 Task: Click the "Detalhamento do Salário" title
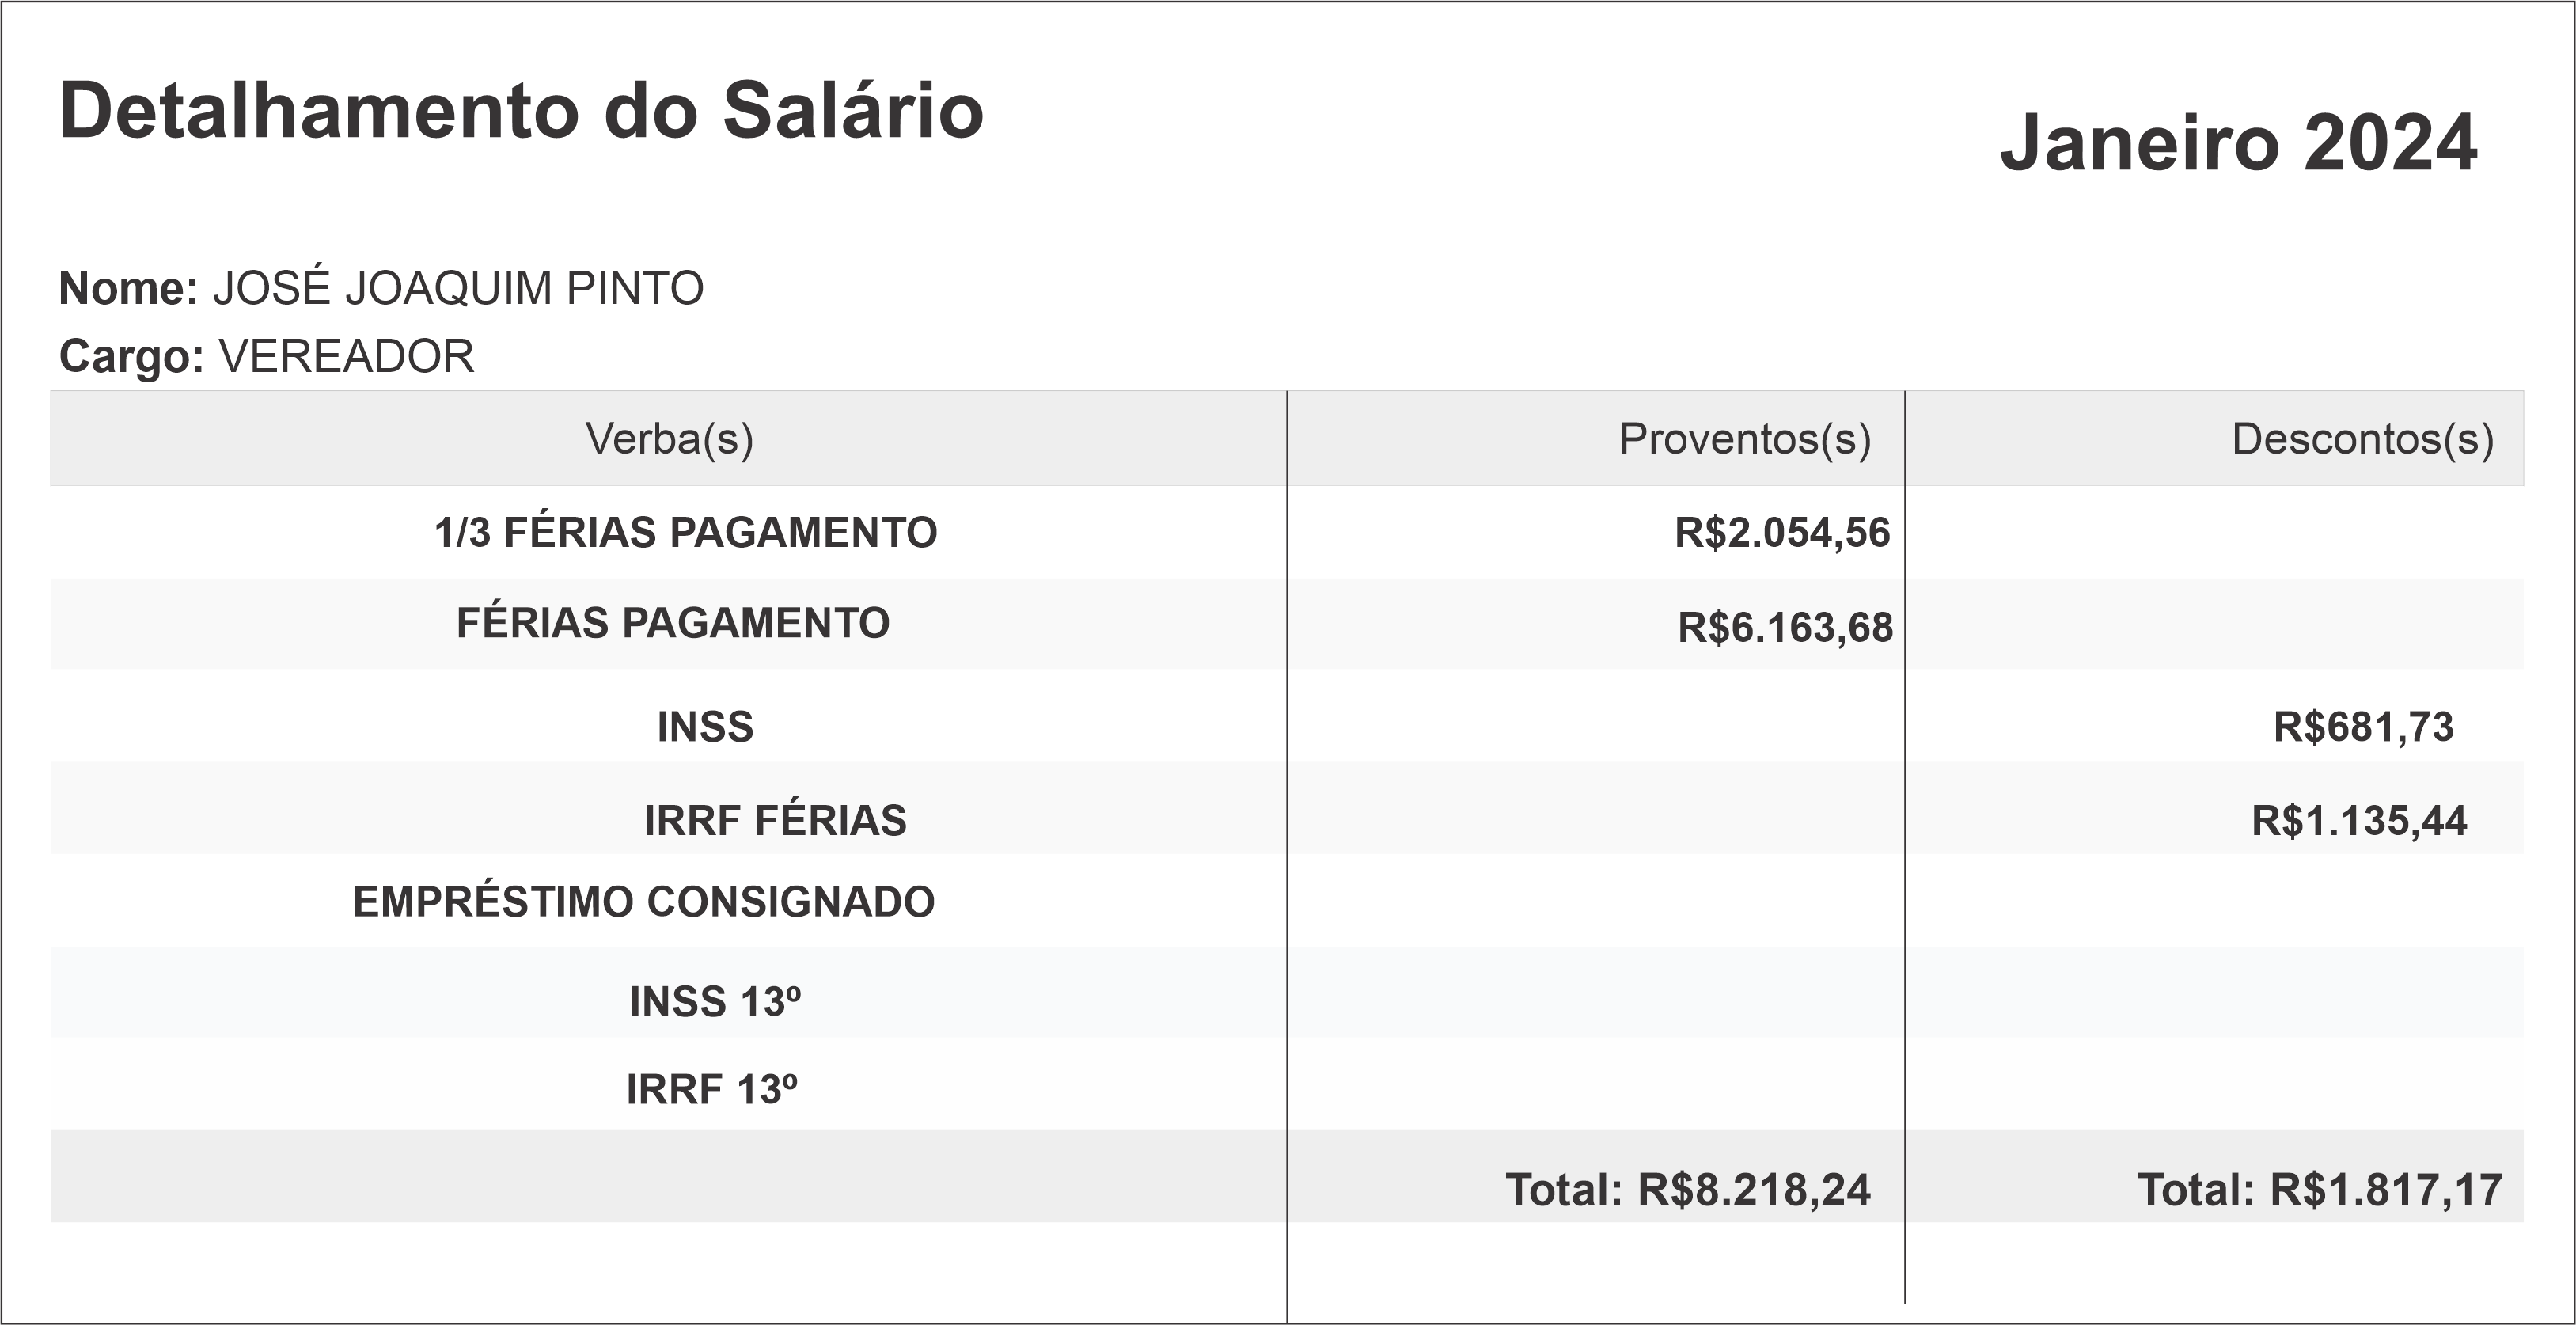point(521,110)
